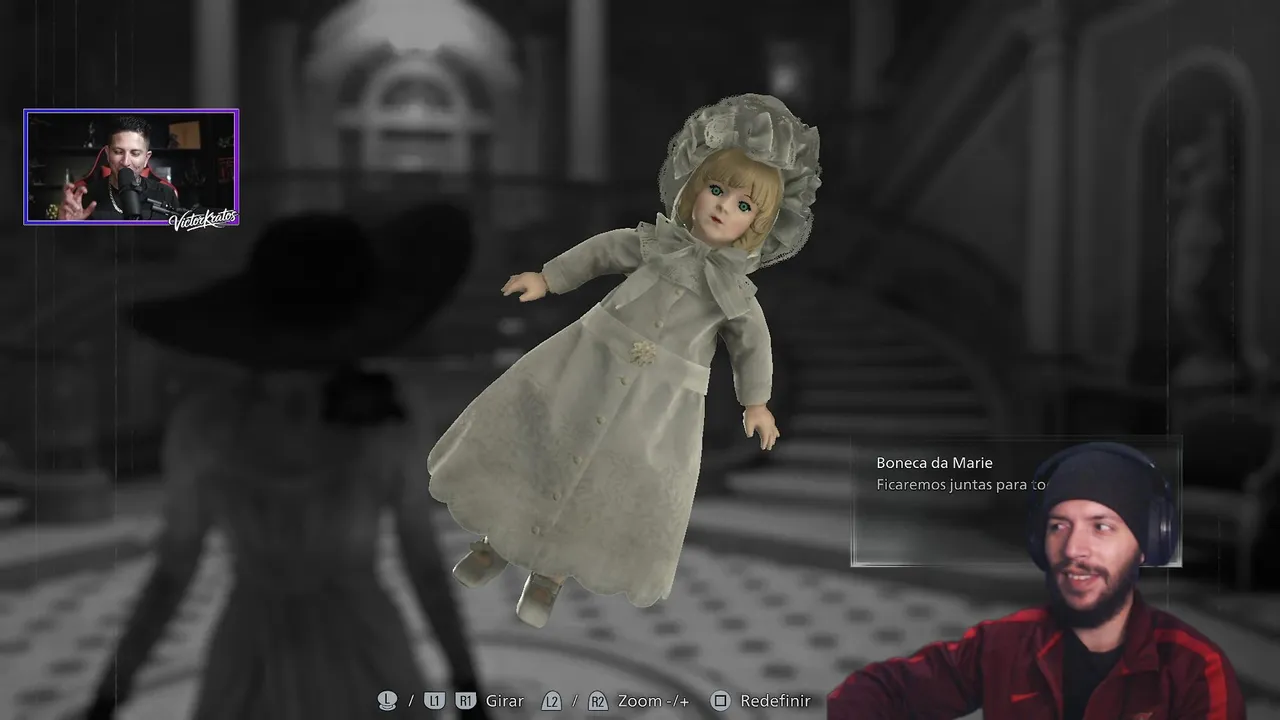Click the left stick L icon
This screenshot has width=1280, height=720.
(387, 701)
